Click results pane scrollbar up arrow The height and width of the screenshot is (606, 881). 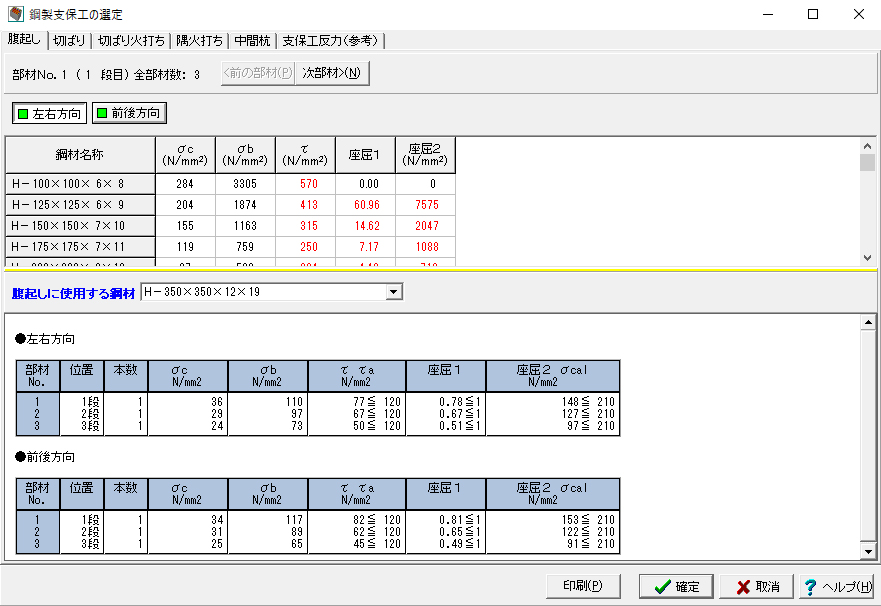(x=868, y=322)
